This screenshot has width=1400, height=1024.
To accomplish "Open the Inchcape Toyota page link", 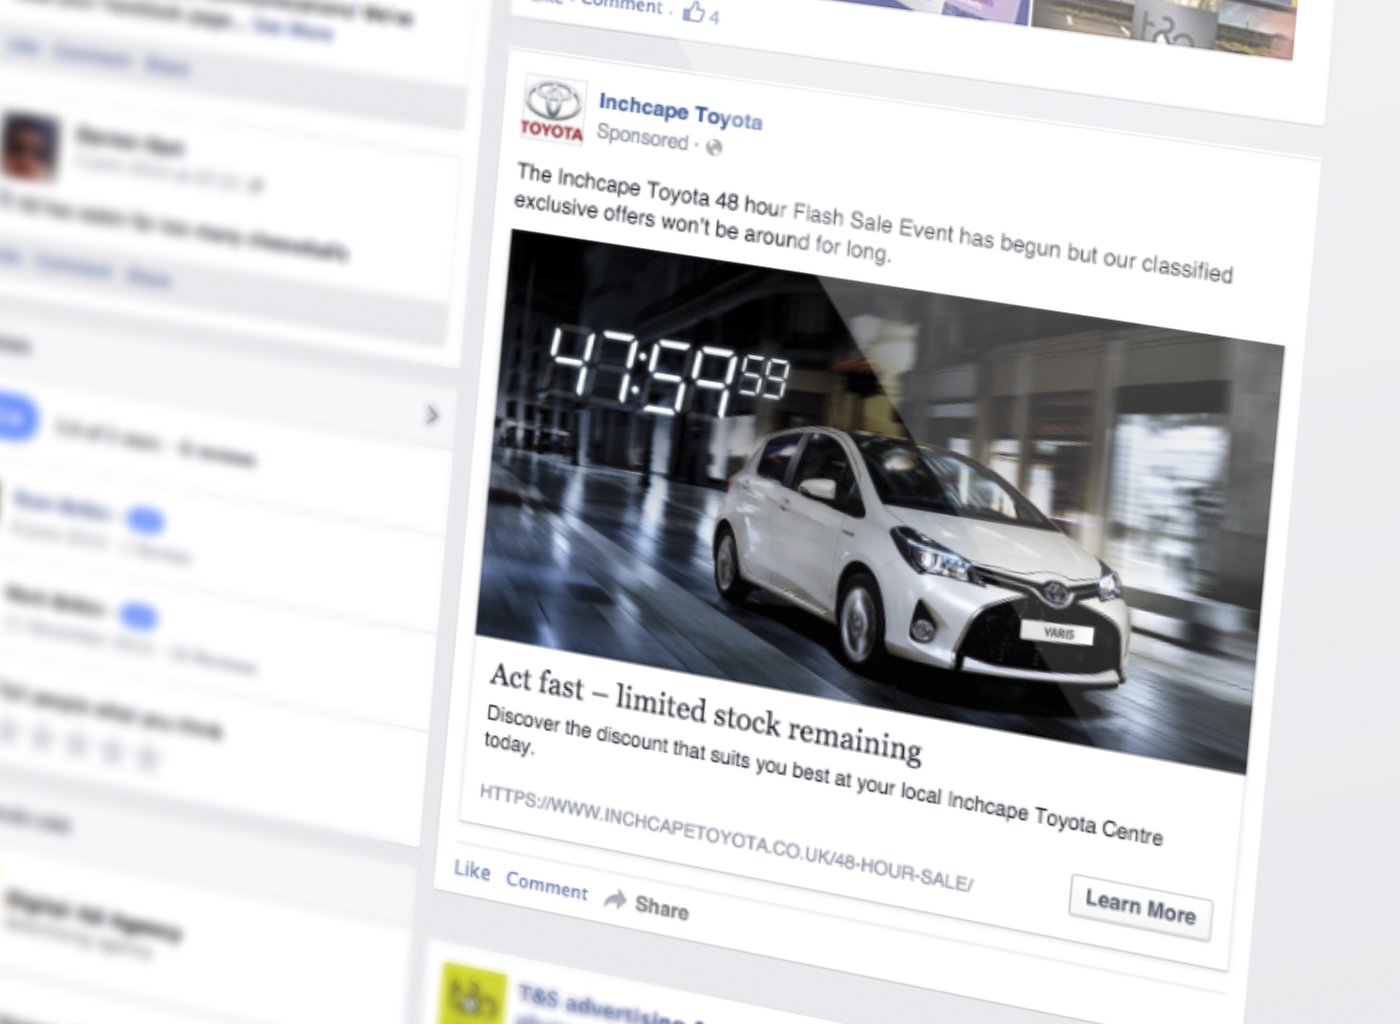I will [680, 111].
